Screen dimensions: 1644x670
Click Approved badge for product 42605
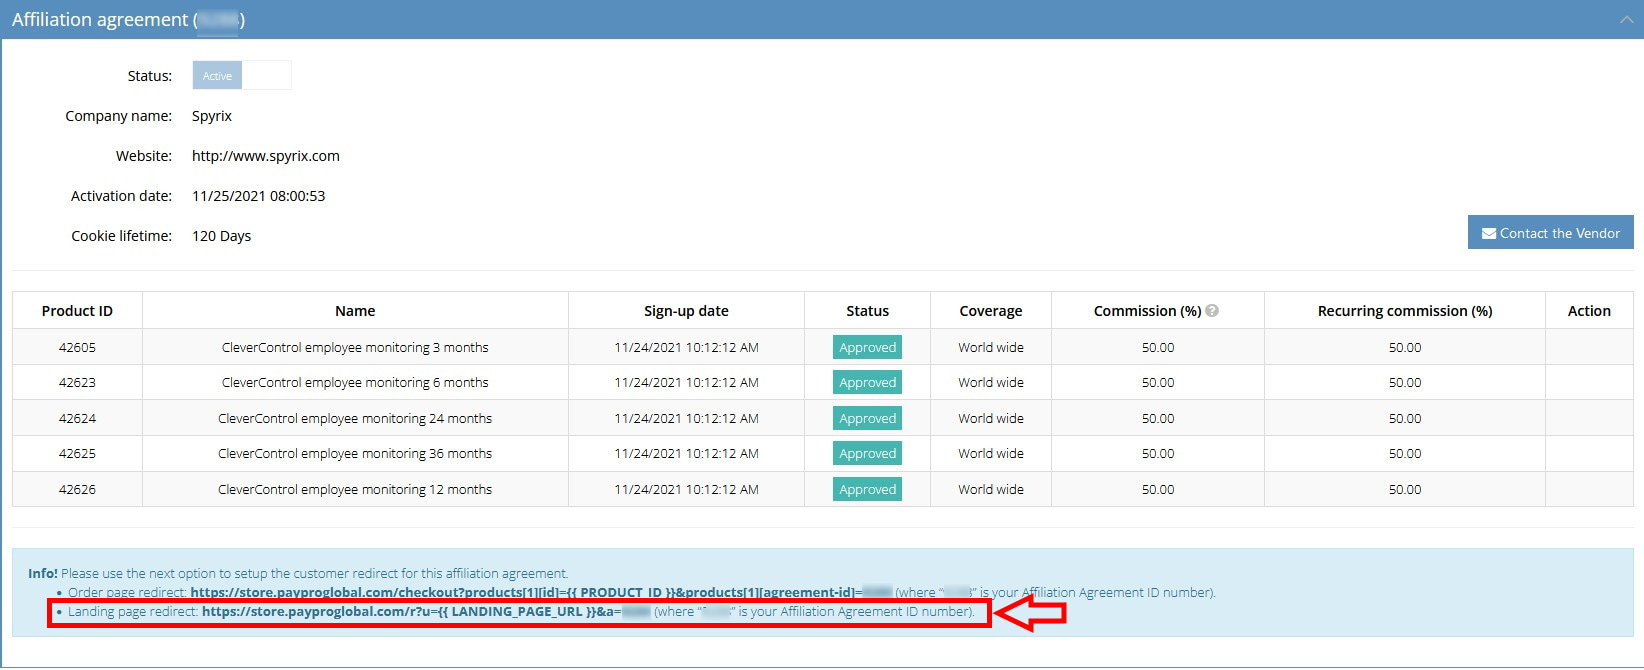coord(867,347)
